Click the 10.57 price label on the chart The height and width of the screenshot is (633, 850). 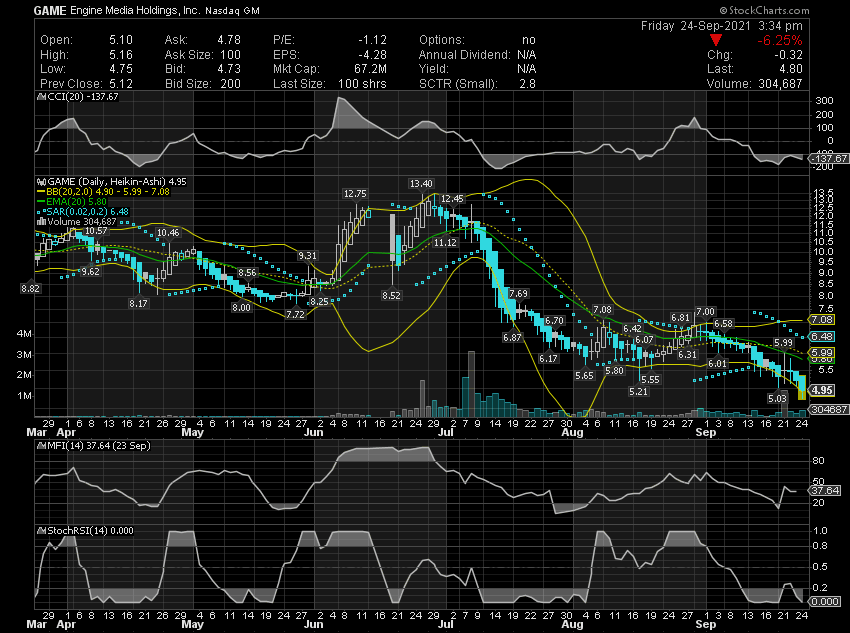click(x=96, y=231)
